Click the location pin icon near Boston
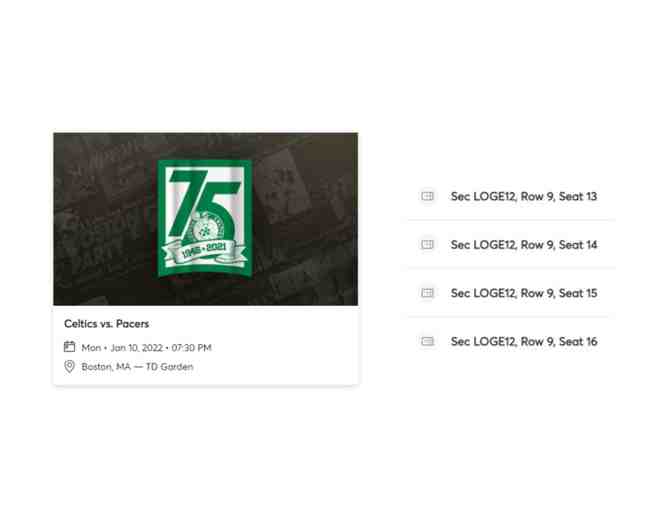This screenshot has width=672, height=510. tap(69, 366)
